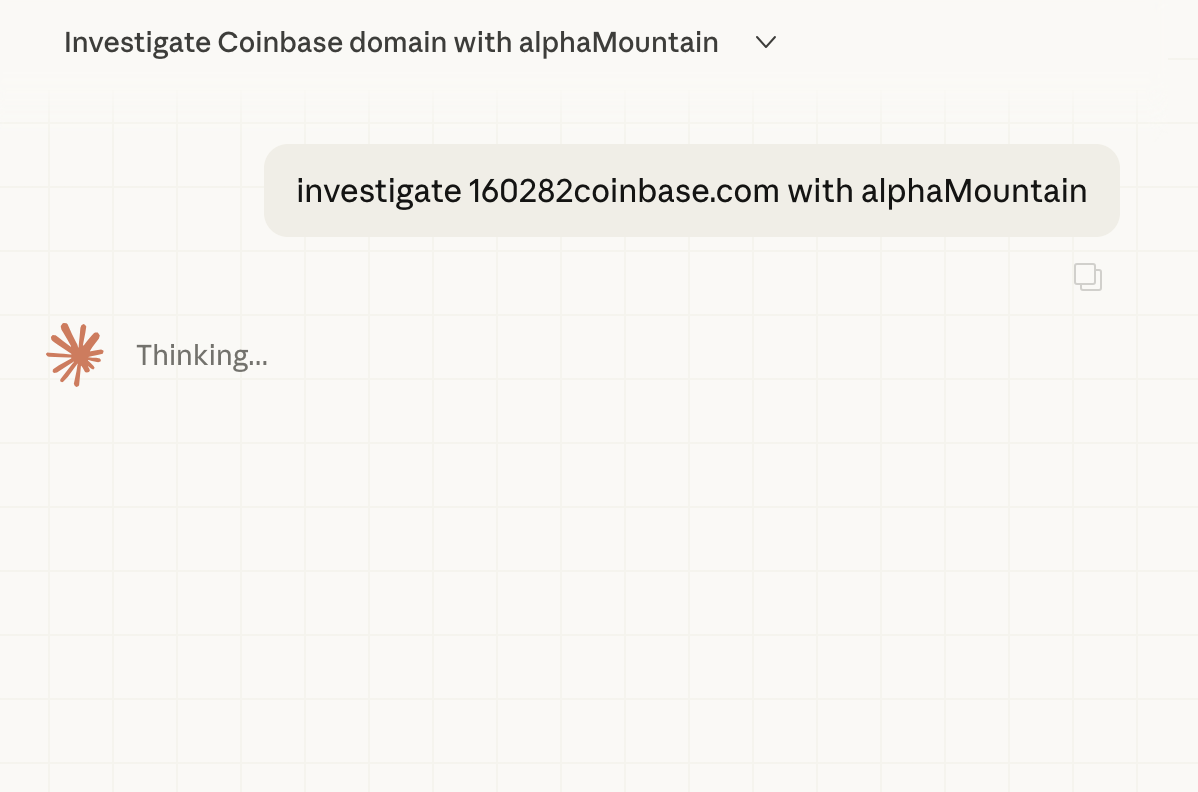The image size is (1198, 792).
Task: Open the conversation title chevron dropdown
Action: (x=766, y=42)
